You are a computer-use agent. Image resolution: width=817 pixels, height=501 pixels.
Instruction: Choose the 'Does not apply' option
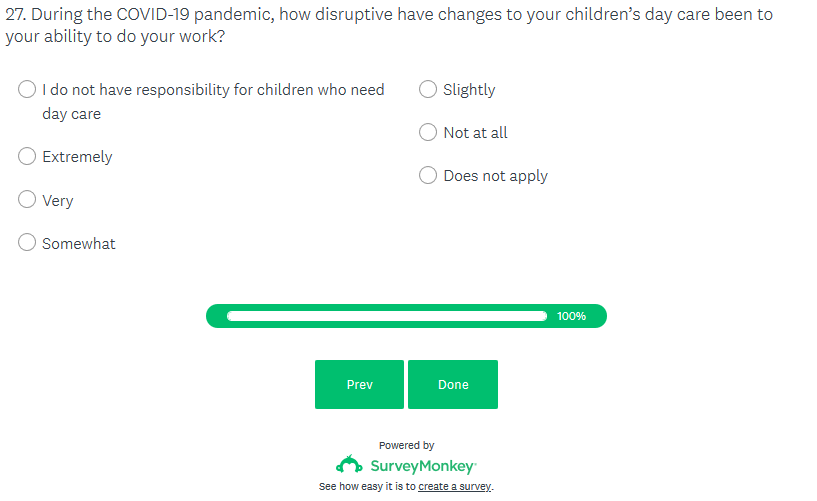click(x=428, y=175)
